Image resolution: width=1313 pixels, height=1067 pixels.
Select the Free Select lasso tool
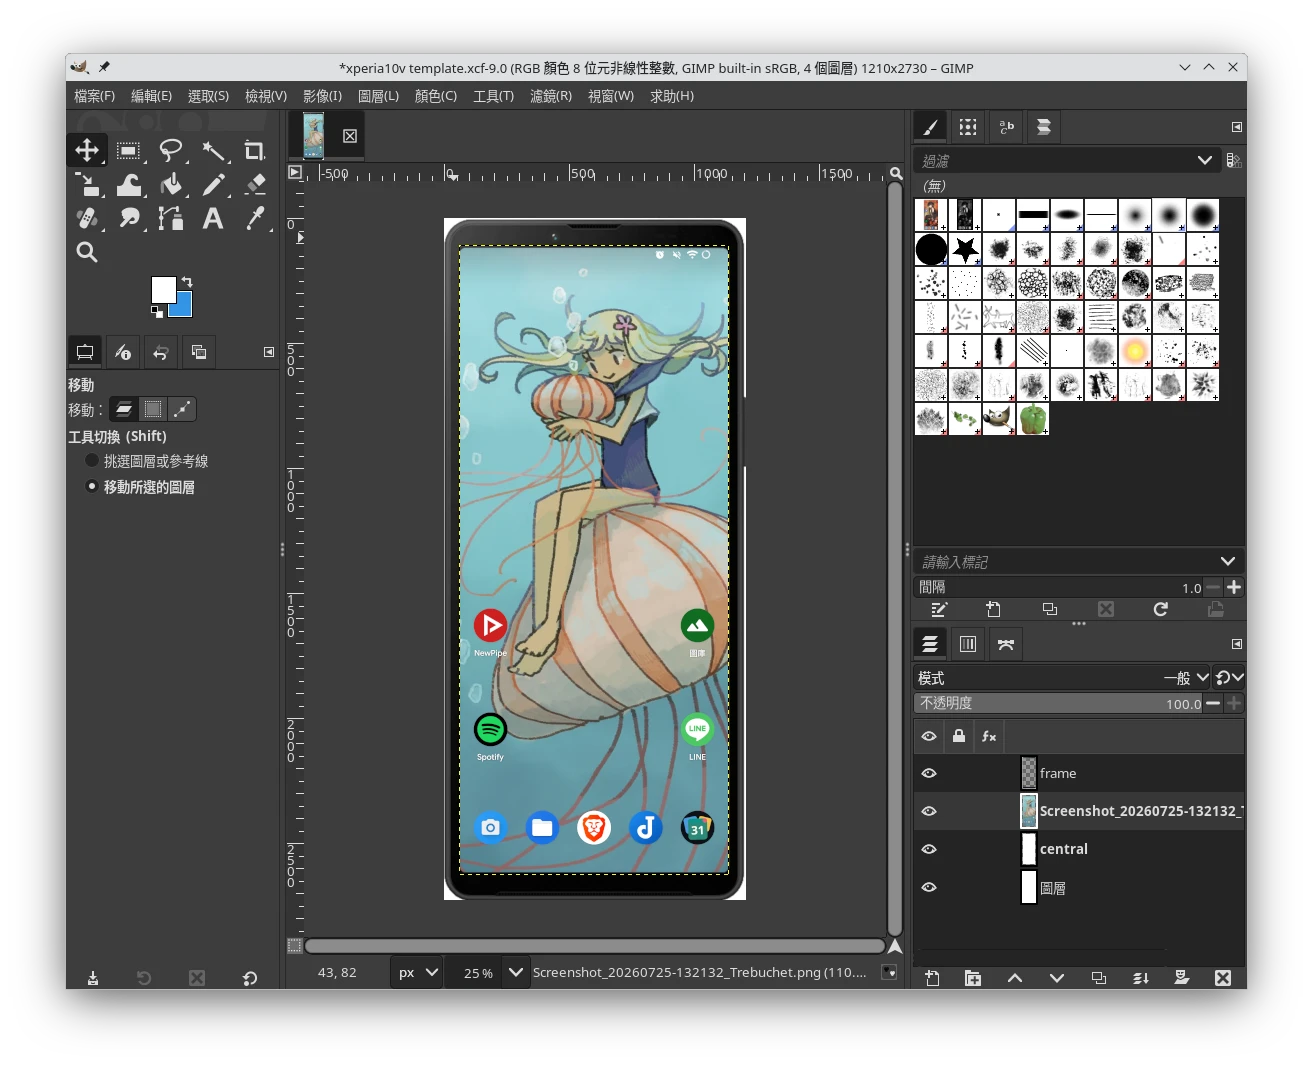click(x=171, y=150)
